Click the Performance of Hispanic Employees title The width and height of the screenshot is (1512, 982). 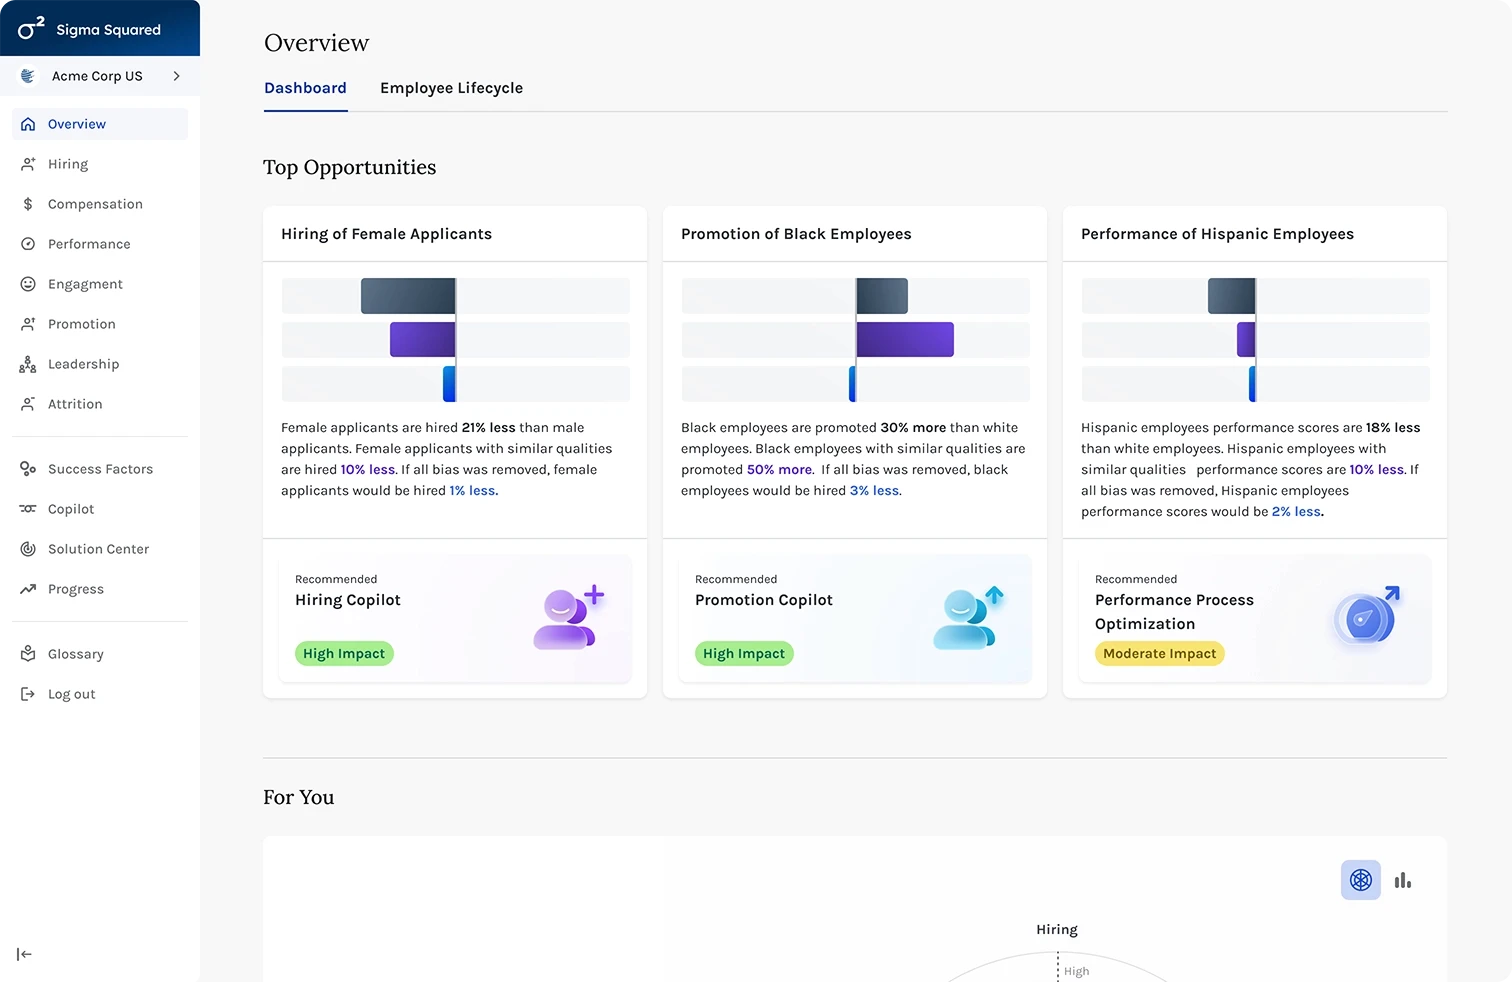[x=1217, y=234]
